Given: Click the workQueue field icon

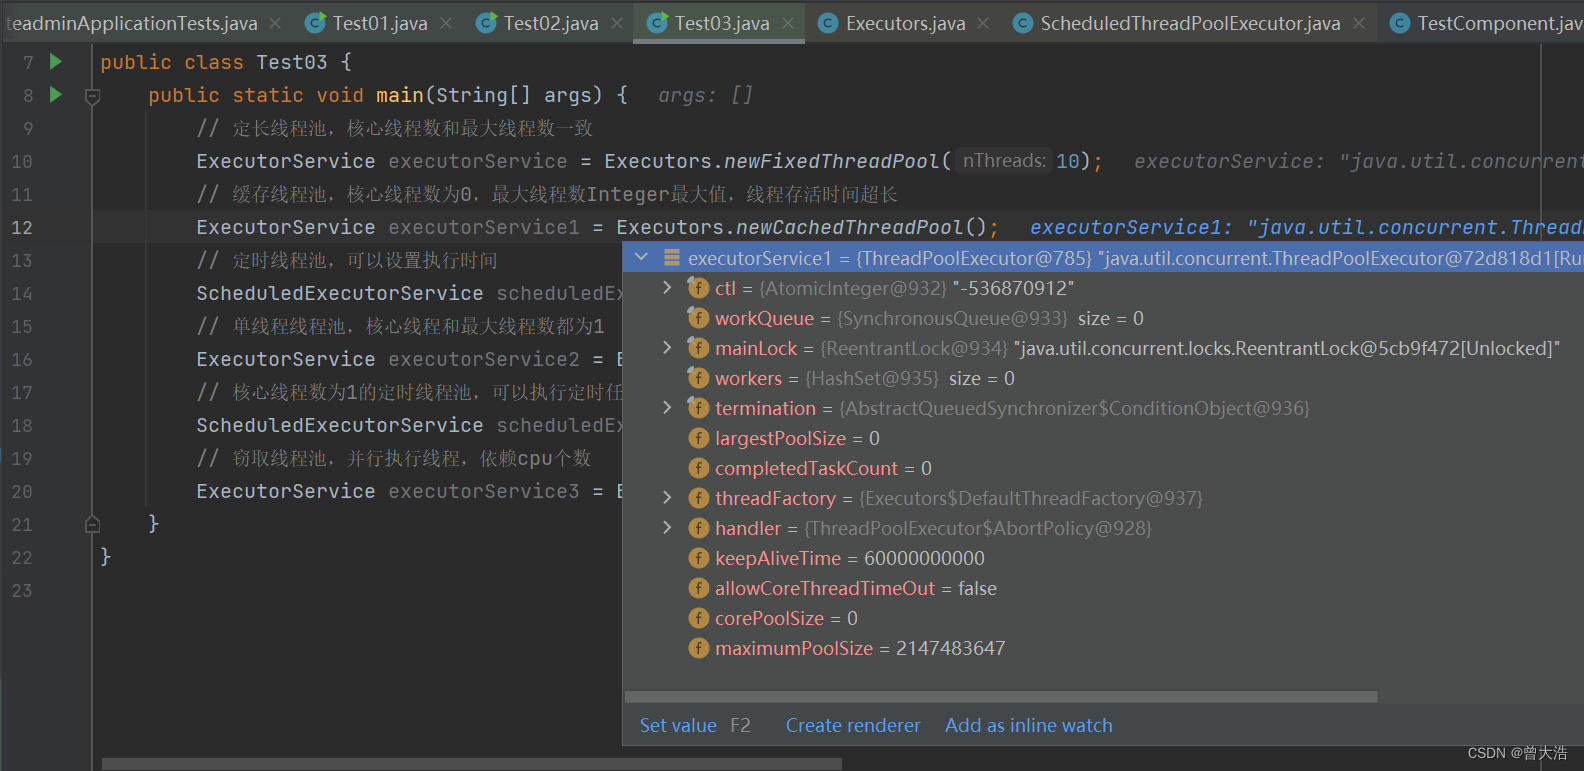Looking at the screenshot, I should tap(698, 318).
